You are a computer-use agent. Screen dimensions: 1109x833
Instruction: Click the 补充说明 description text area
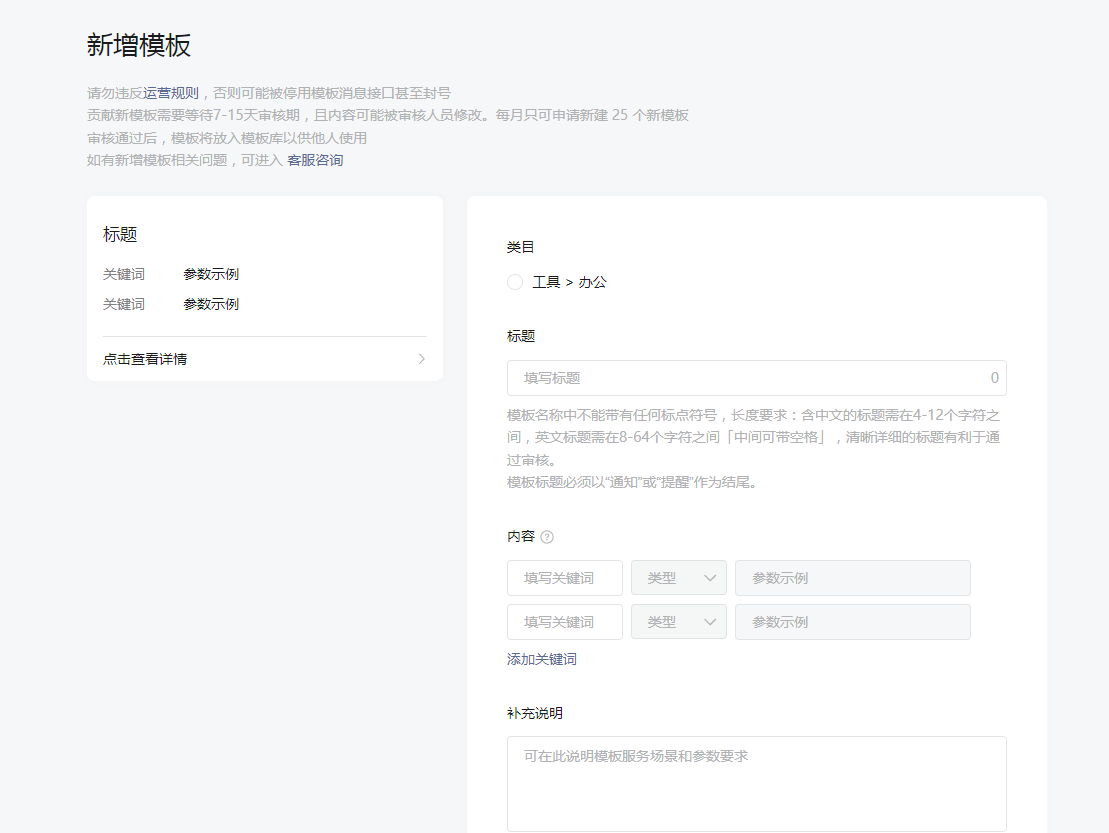756,784
